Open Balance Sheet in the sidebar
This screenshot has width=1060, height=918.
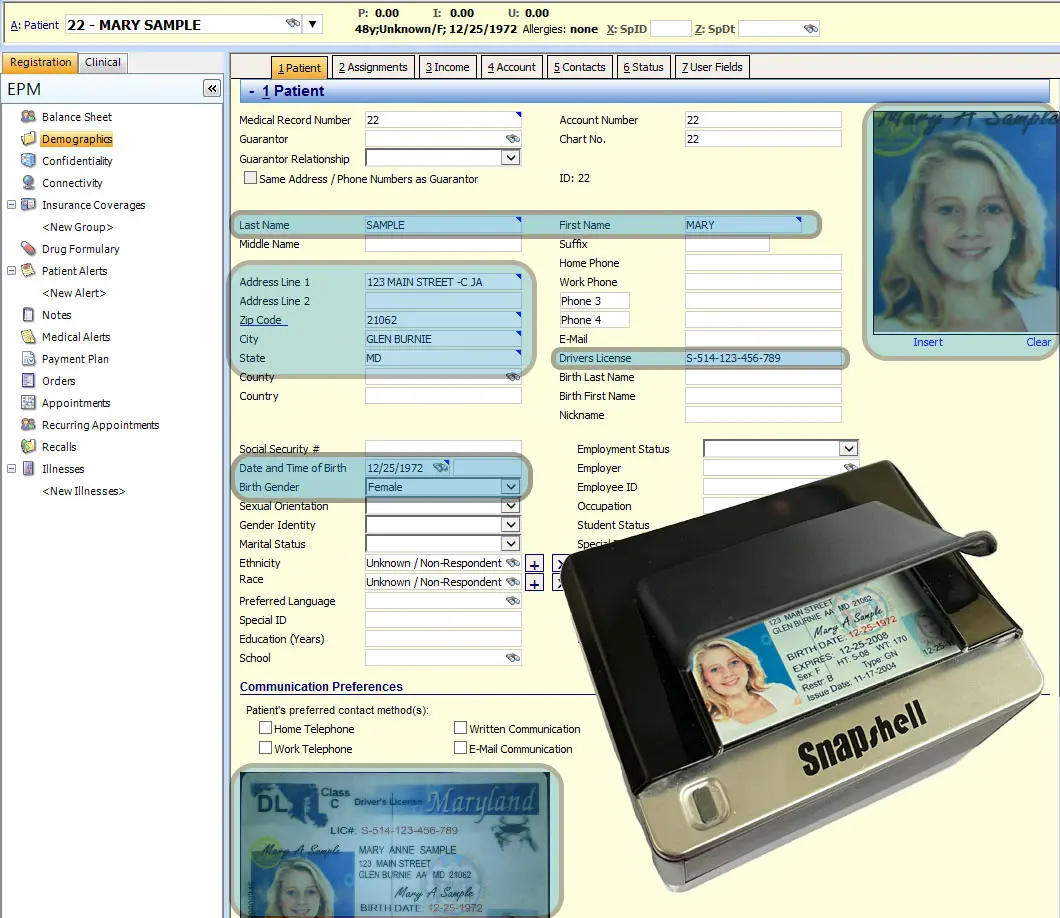click(x=76, y=117)
